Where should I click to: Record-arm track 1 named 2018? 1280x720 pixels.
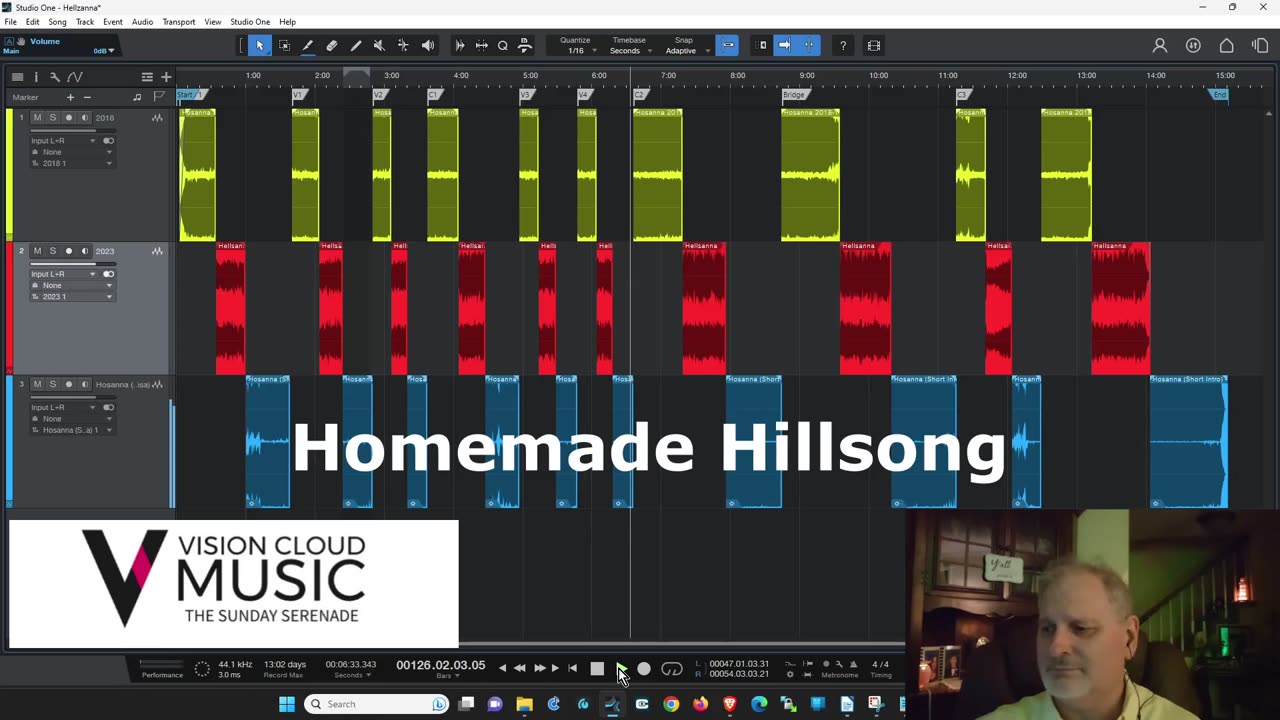pyautogui.click(x=69, y=118)
